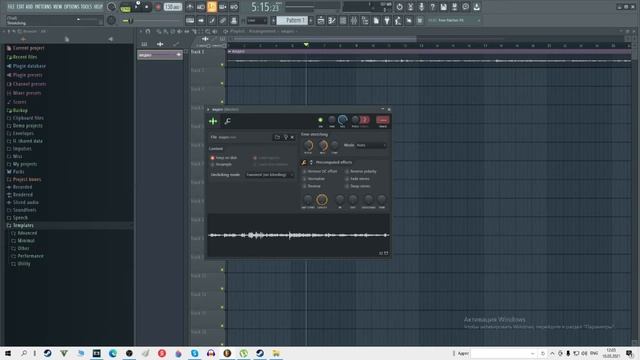Open the Piano roll view icon
The image size is (640, 360).
coord(332,20)
